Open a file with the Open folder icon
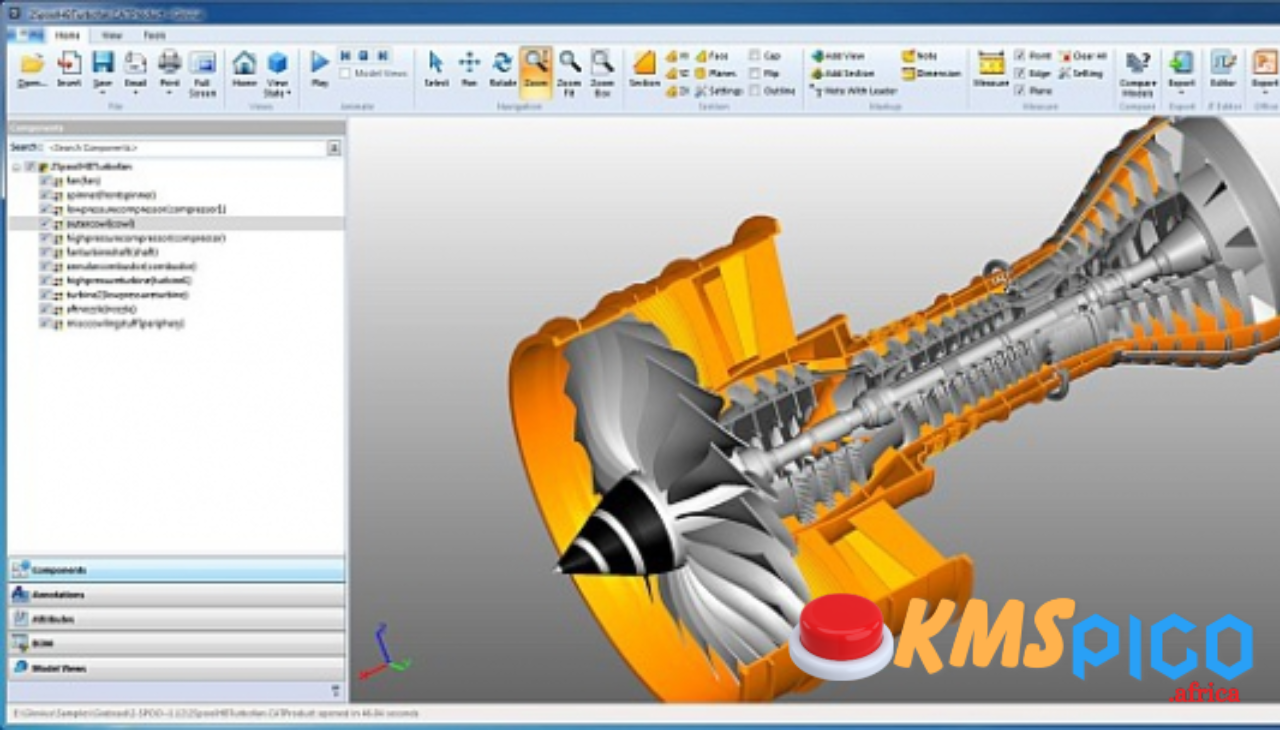Image resolution: width=1280 pixels, height=730 pixels. 32,63
